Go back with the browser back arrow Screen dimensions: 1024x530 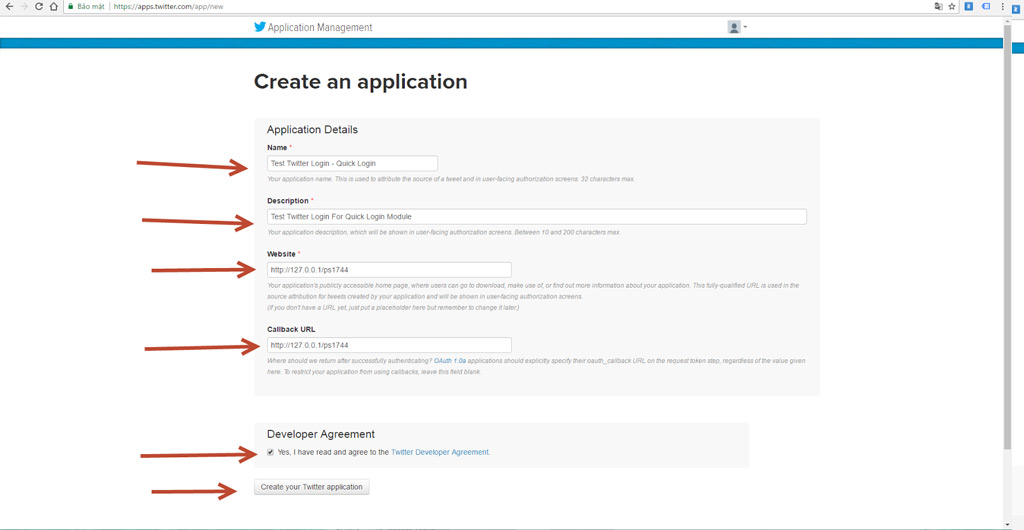tap(9, 7)
